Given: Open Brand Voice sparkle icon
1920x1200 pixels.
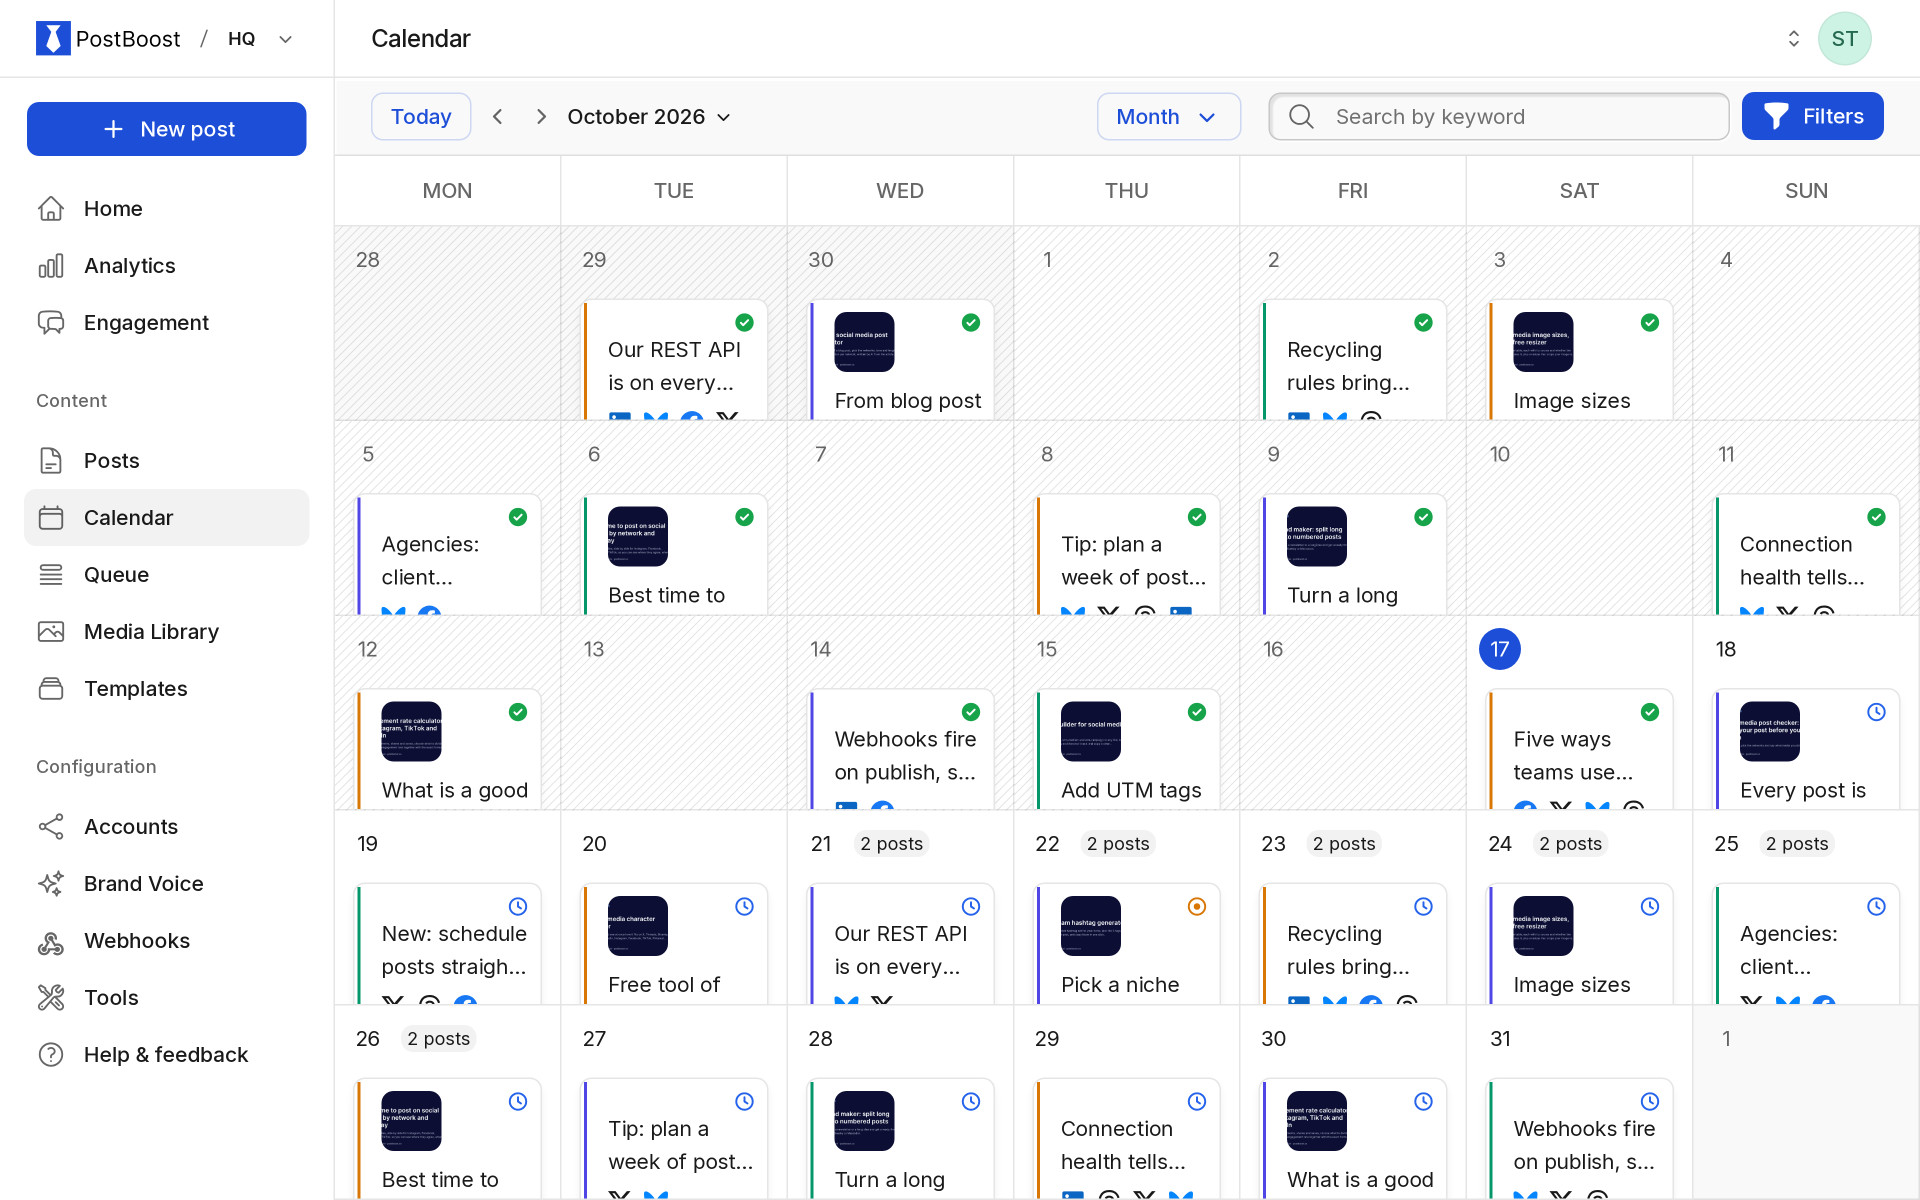Looking at the screenshot, I should [x=51, y=883].
